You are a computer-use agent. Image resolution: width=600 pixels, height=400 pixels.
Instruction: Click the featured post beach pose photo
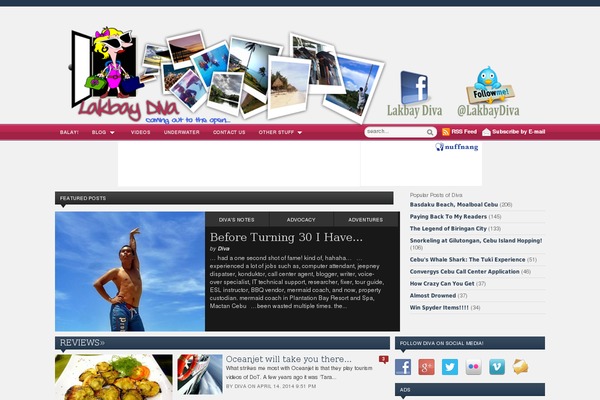tap(130, 271)
